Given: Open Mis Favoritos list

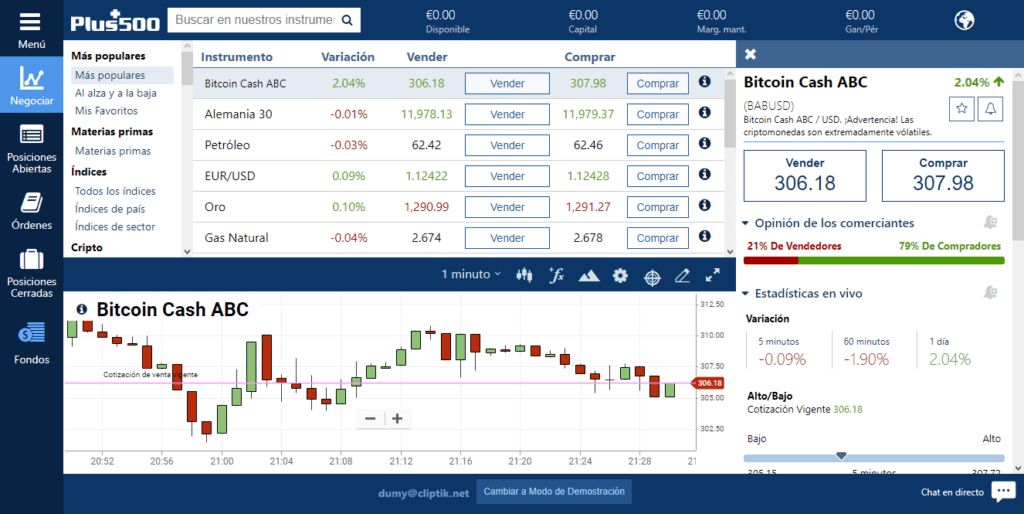Looking at the screenshot, I should [x=106, y=110].
